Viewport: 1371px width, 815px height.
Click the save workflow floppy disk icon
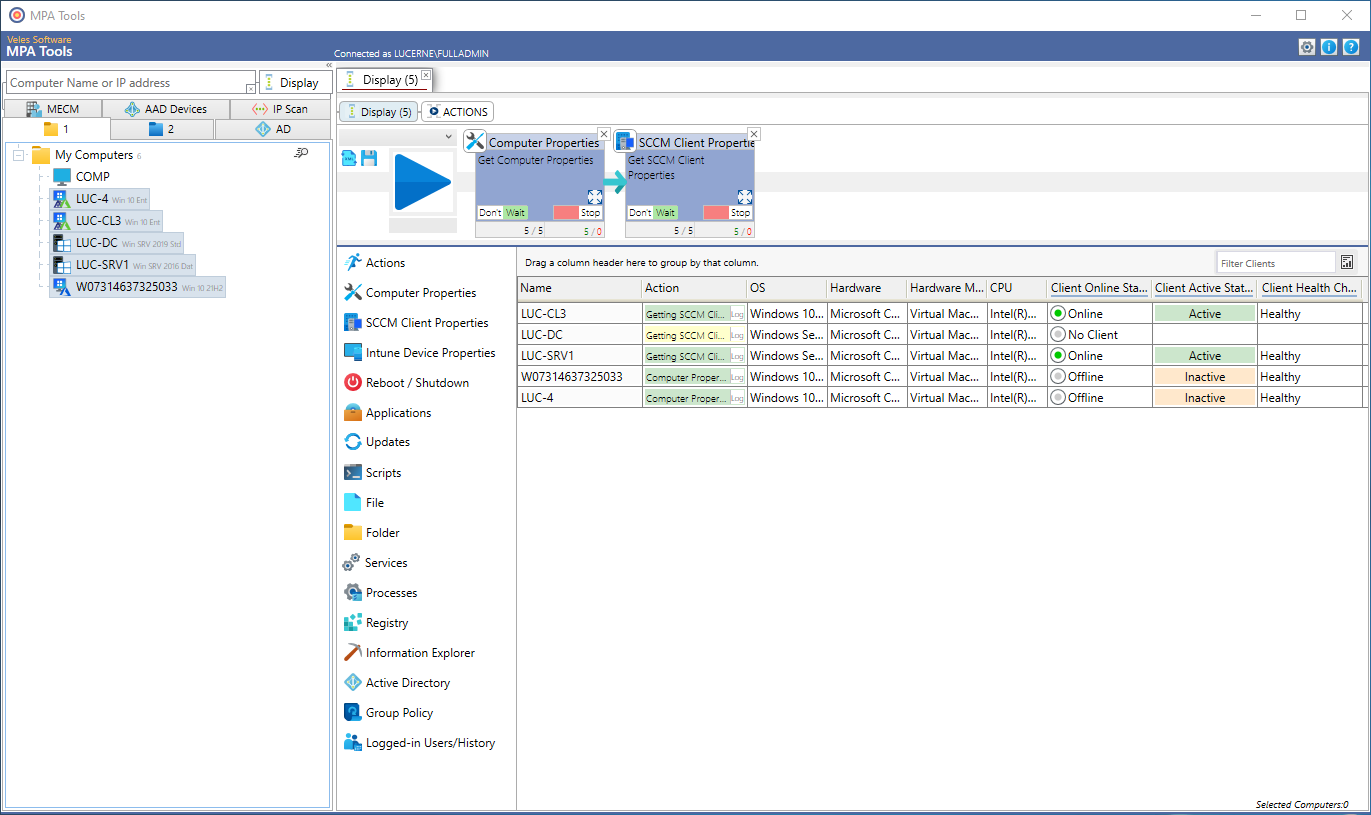pos(367,158)
